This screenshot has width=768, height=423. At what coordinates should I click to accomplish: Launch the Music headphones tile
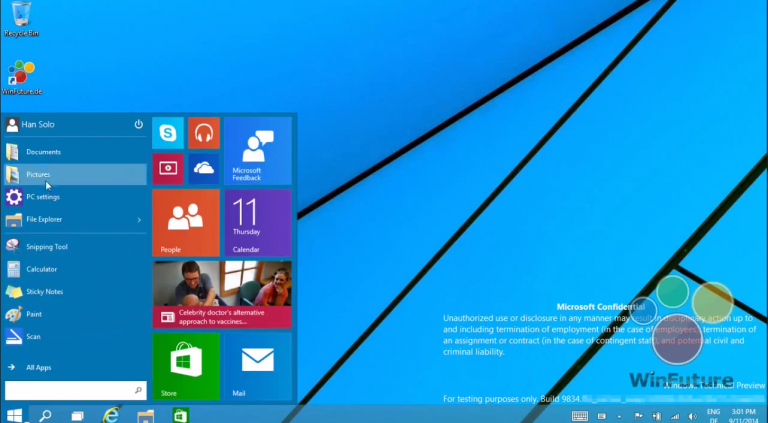pos(204,133)
